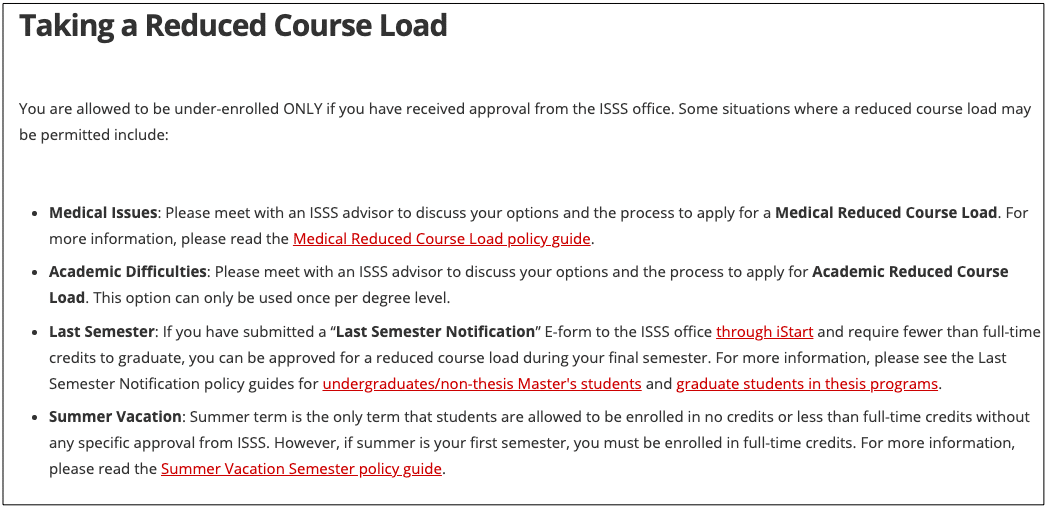The image size is (1046, 508).
Task: Click the bold 'Medical Reduced Course Load' phrase
Action: pos(886,213)
